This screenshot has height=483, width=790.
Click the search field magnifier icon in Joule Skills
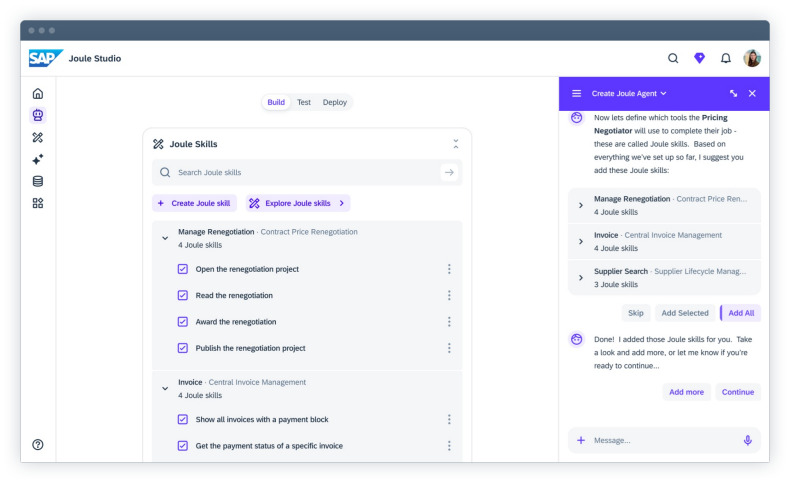(165, 172)
